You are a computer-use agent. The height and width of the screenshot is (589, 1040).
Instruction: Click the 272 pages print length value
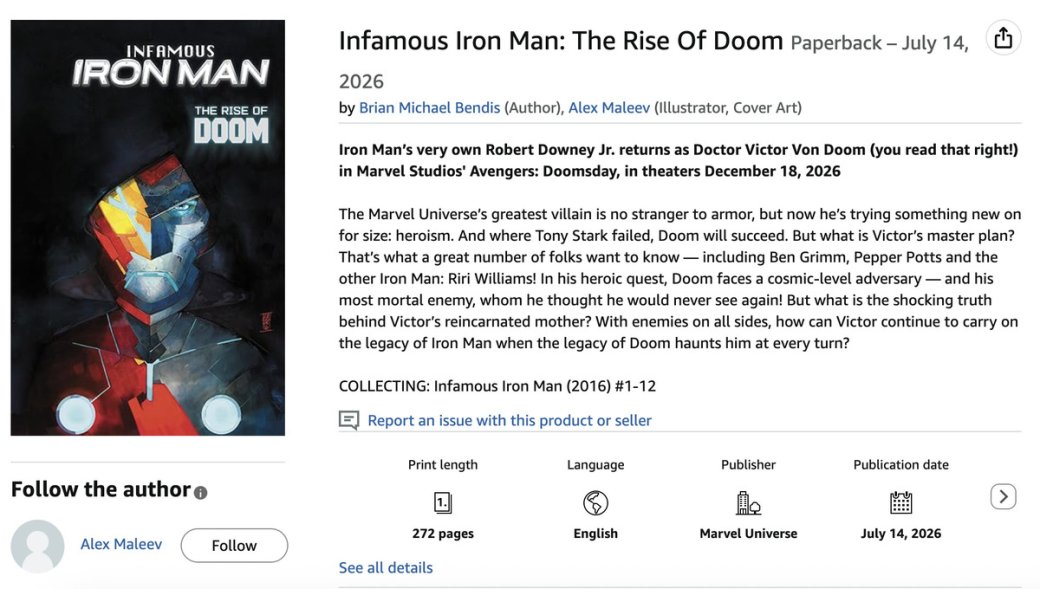[443, 533]
